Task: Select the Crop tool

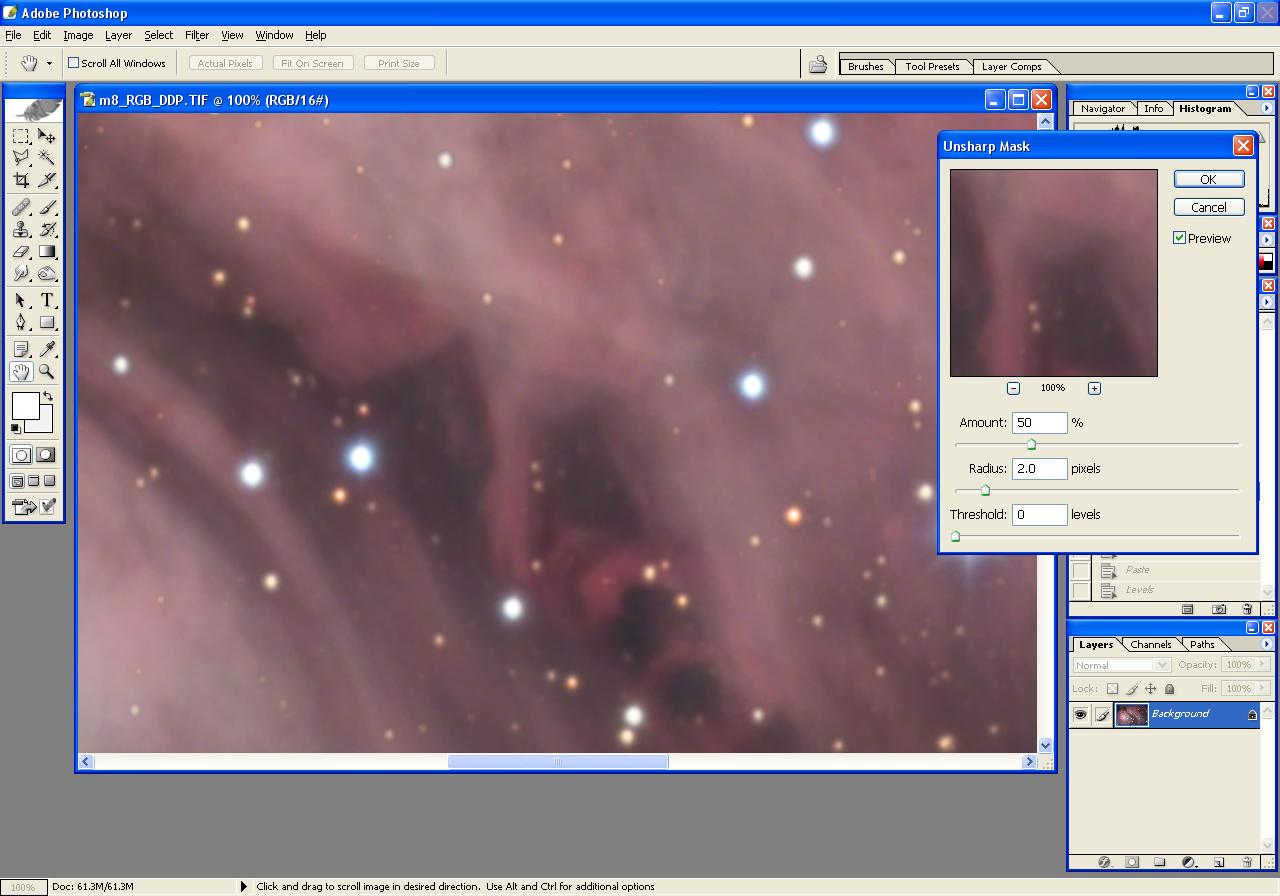Action: 21,180
